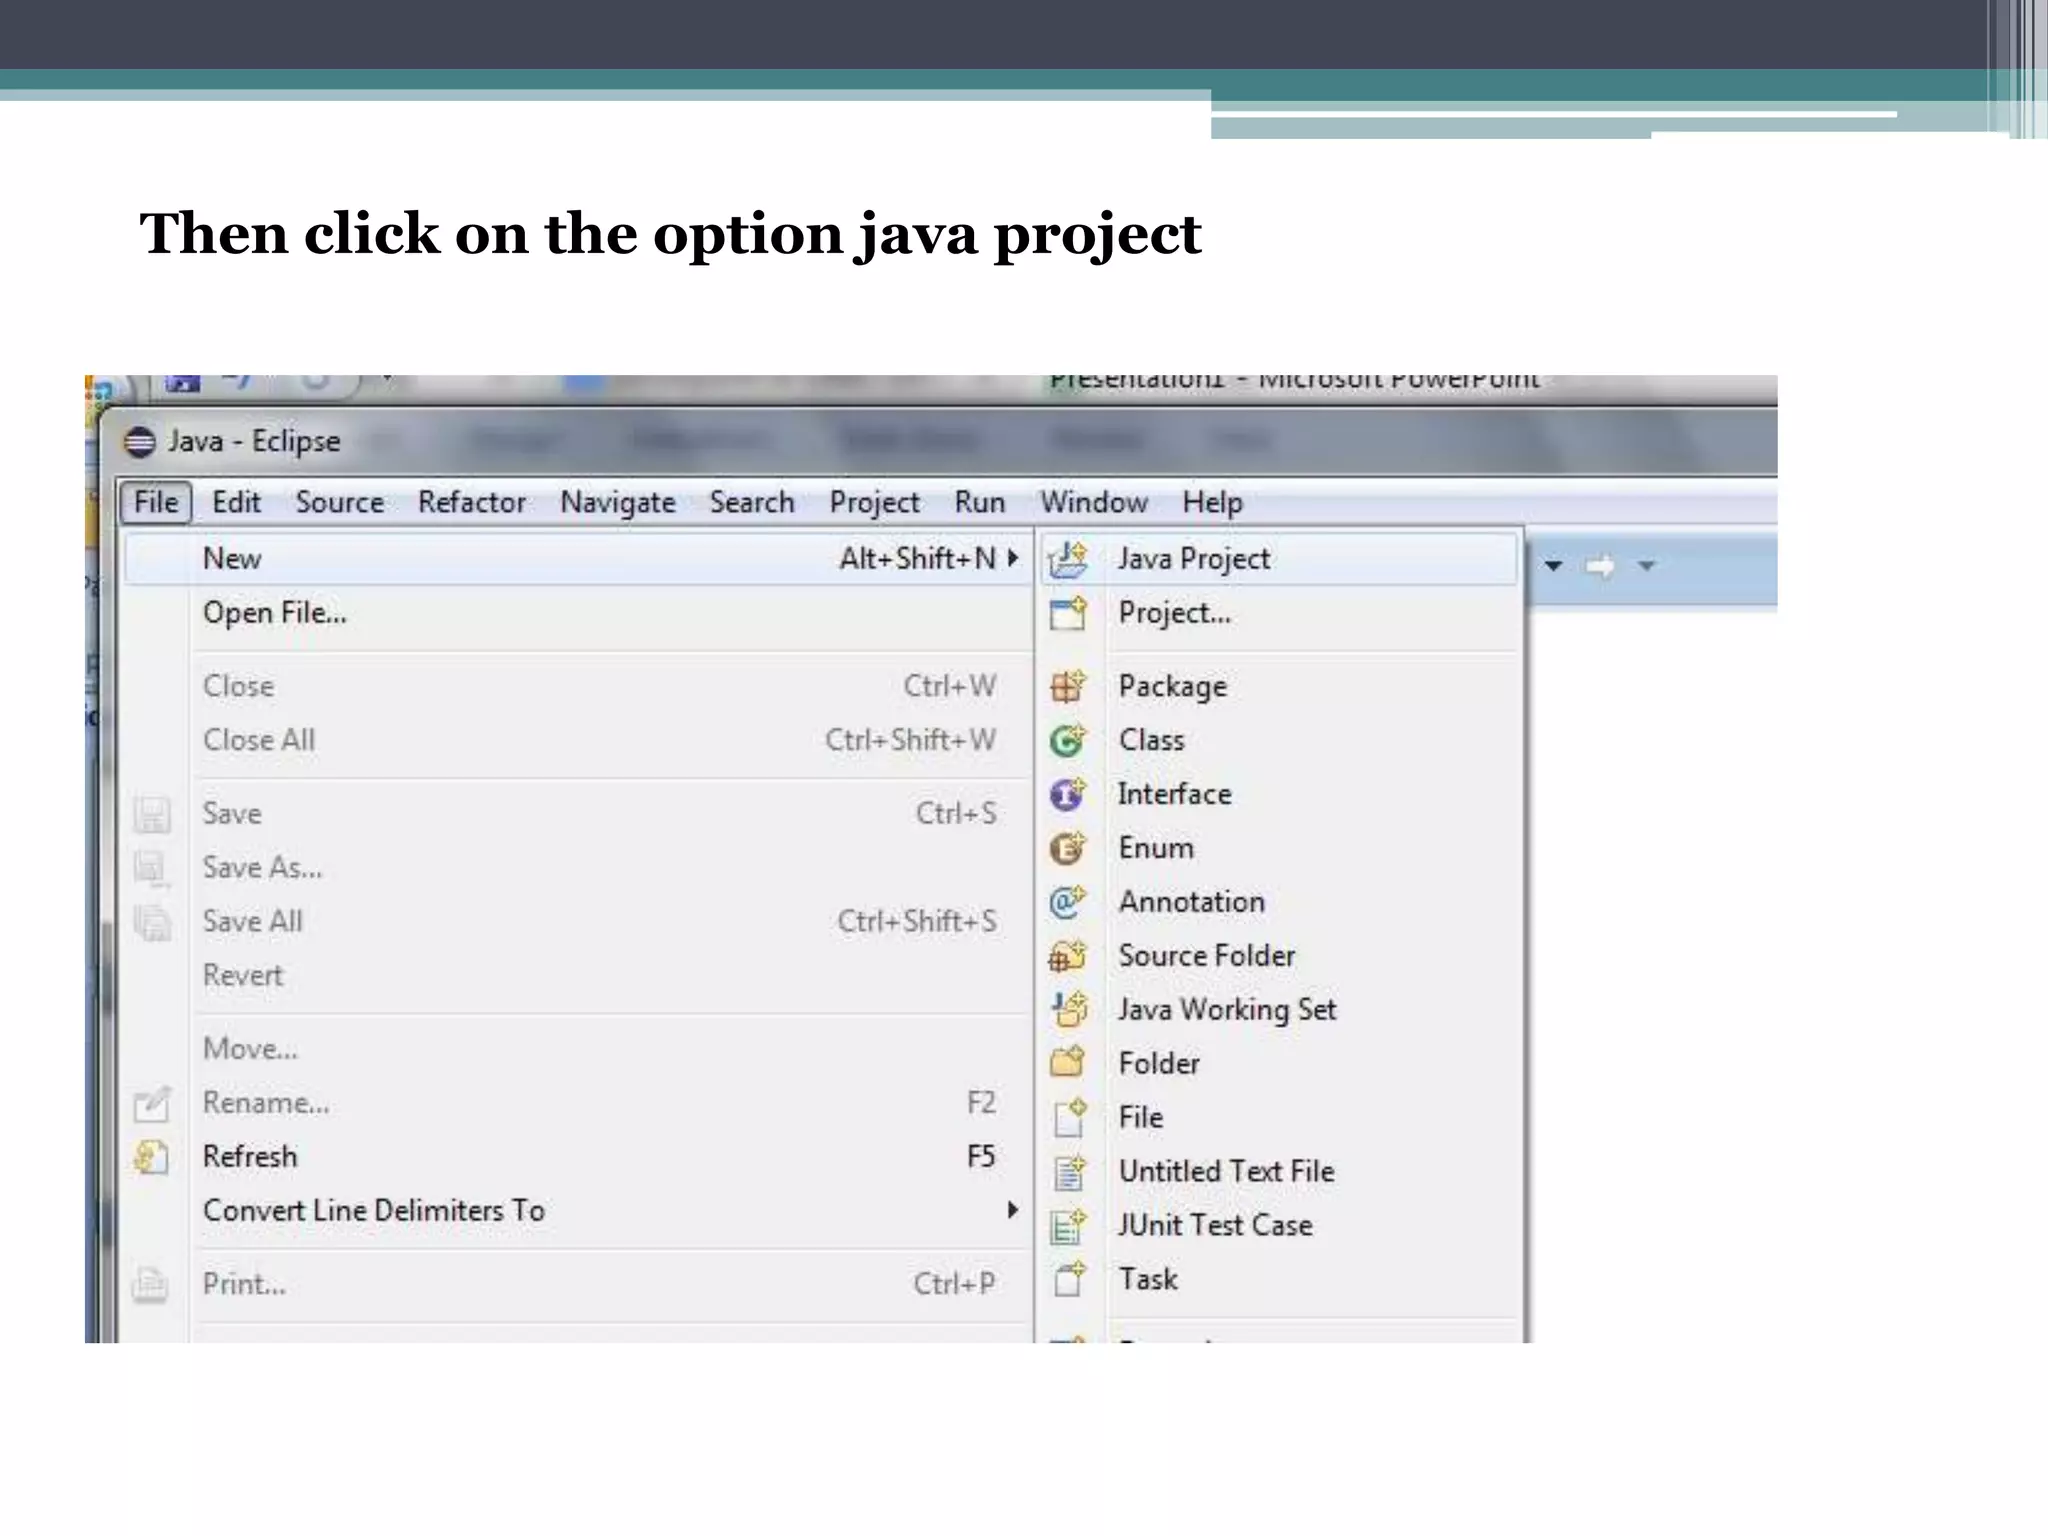Open the Refactor menu
The image size is (2048, 1536).
[471, 502]
